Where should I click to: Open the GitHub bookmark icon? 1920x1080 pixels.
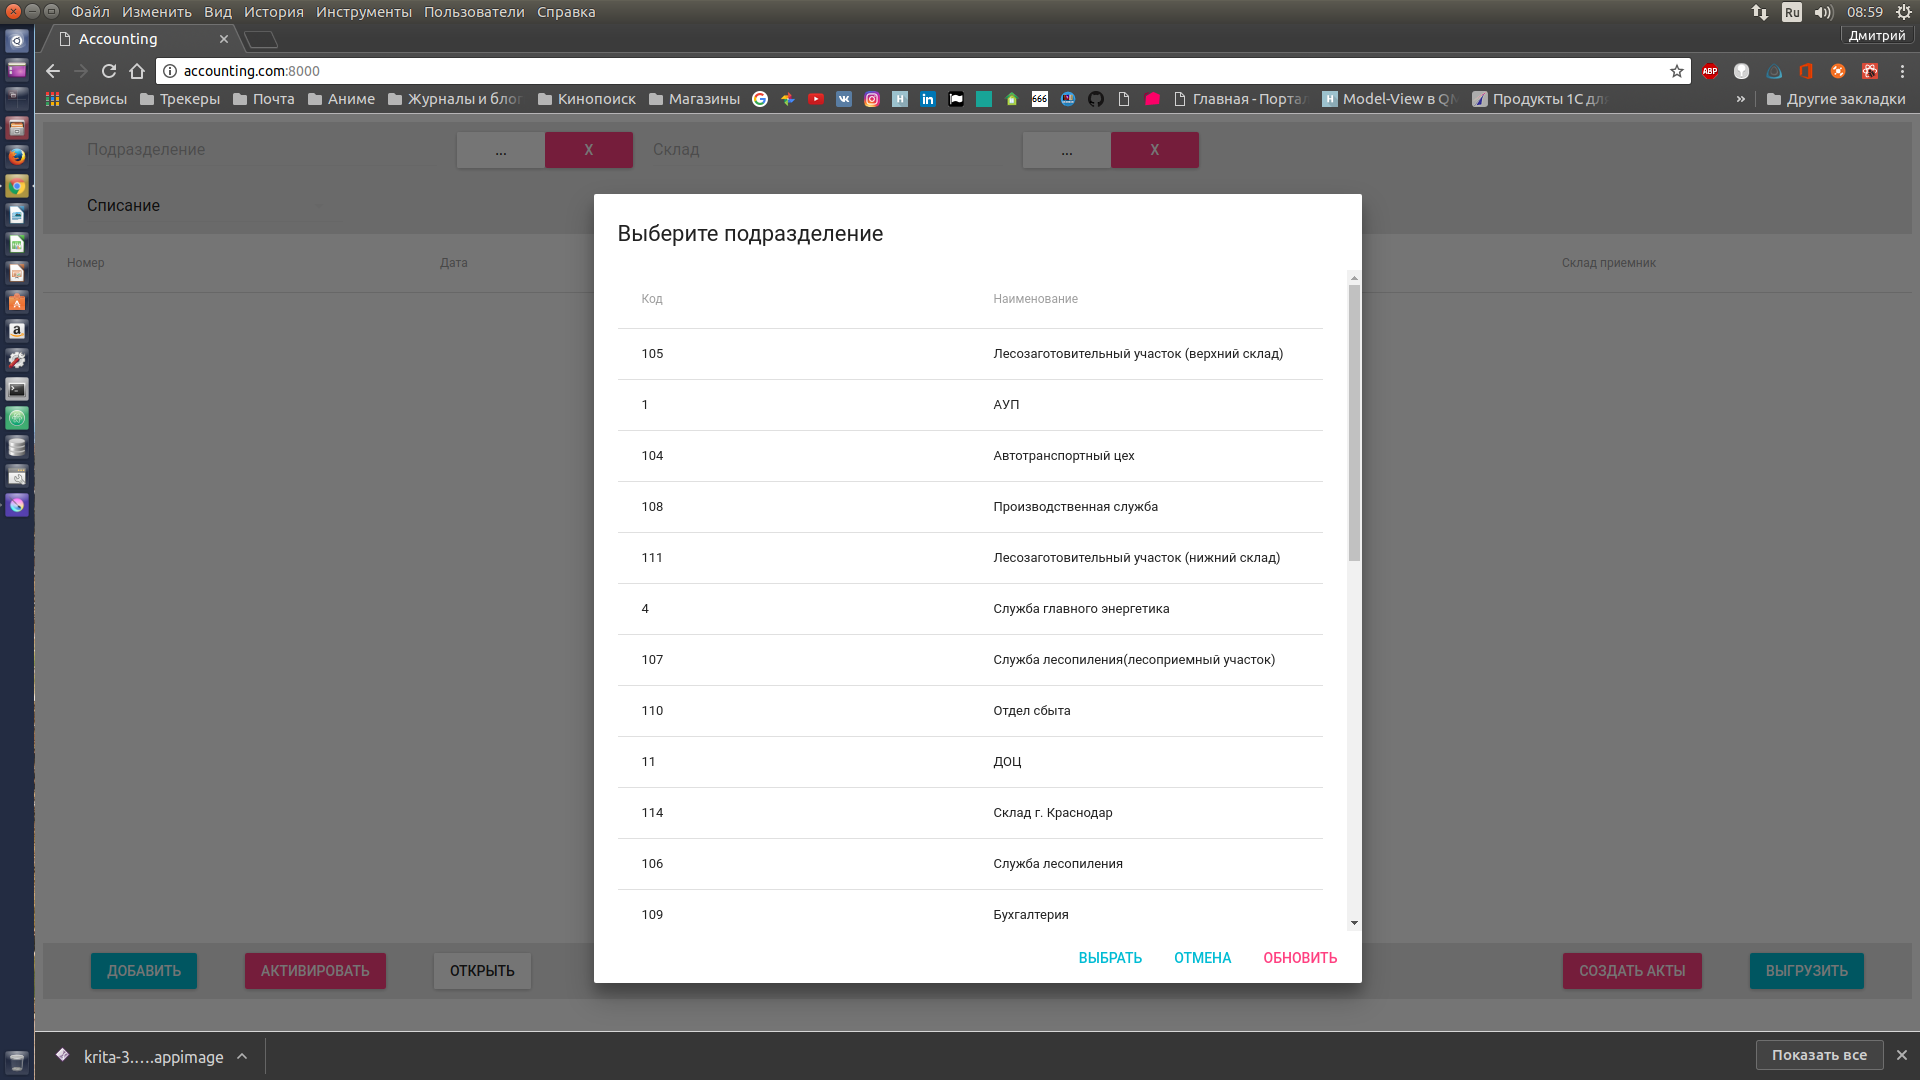[x=1096, y=99]
